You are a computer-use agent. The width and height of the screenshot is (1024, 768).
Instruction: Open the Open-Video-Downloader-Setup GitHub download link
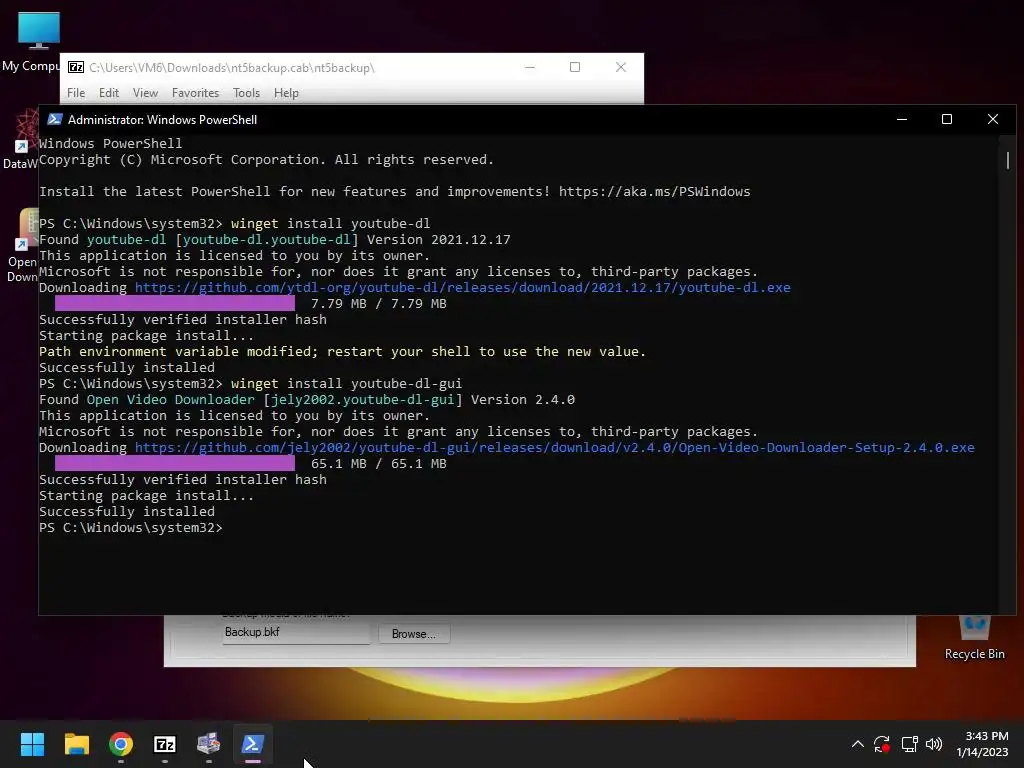pos(554,447)
